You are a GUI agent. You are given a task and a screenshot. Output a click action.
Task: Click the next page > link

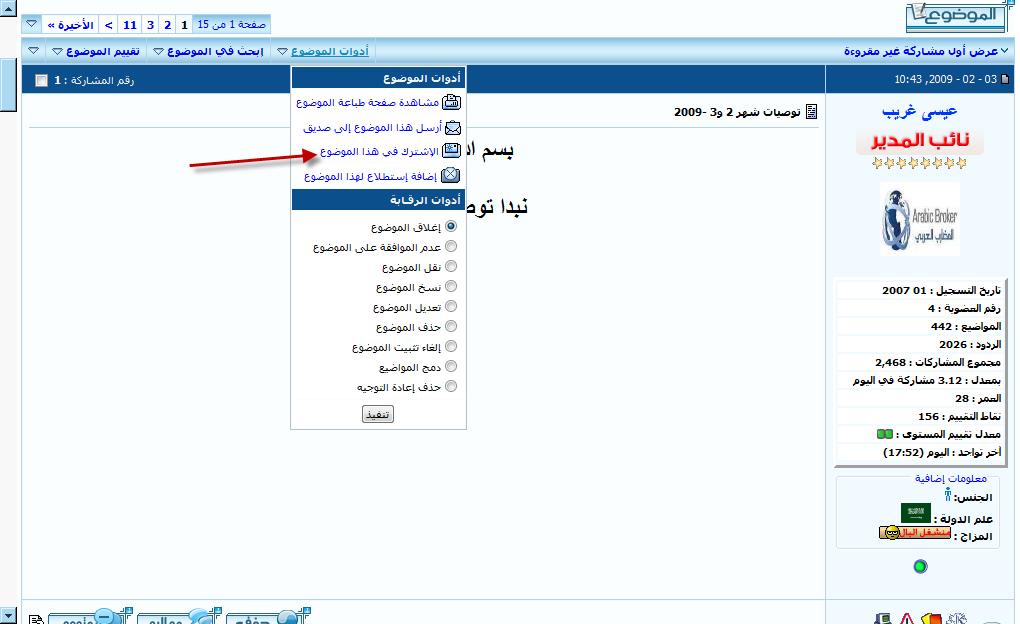coord(109,25)
